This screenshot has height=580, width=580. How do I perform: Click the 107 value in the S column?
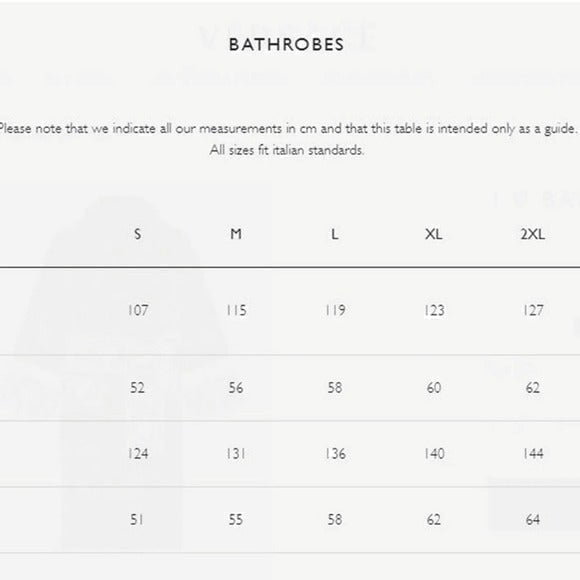pyautogui.click(x=138, y=310)
